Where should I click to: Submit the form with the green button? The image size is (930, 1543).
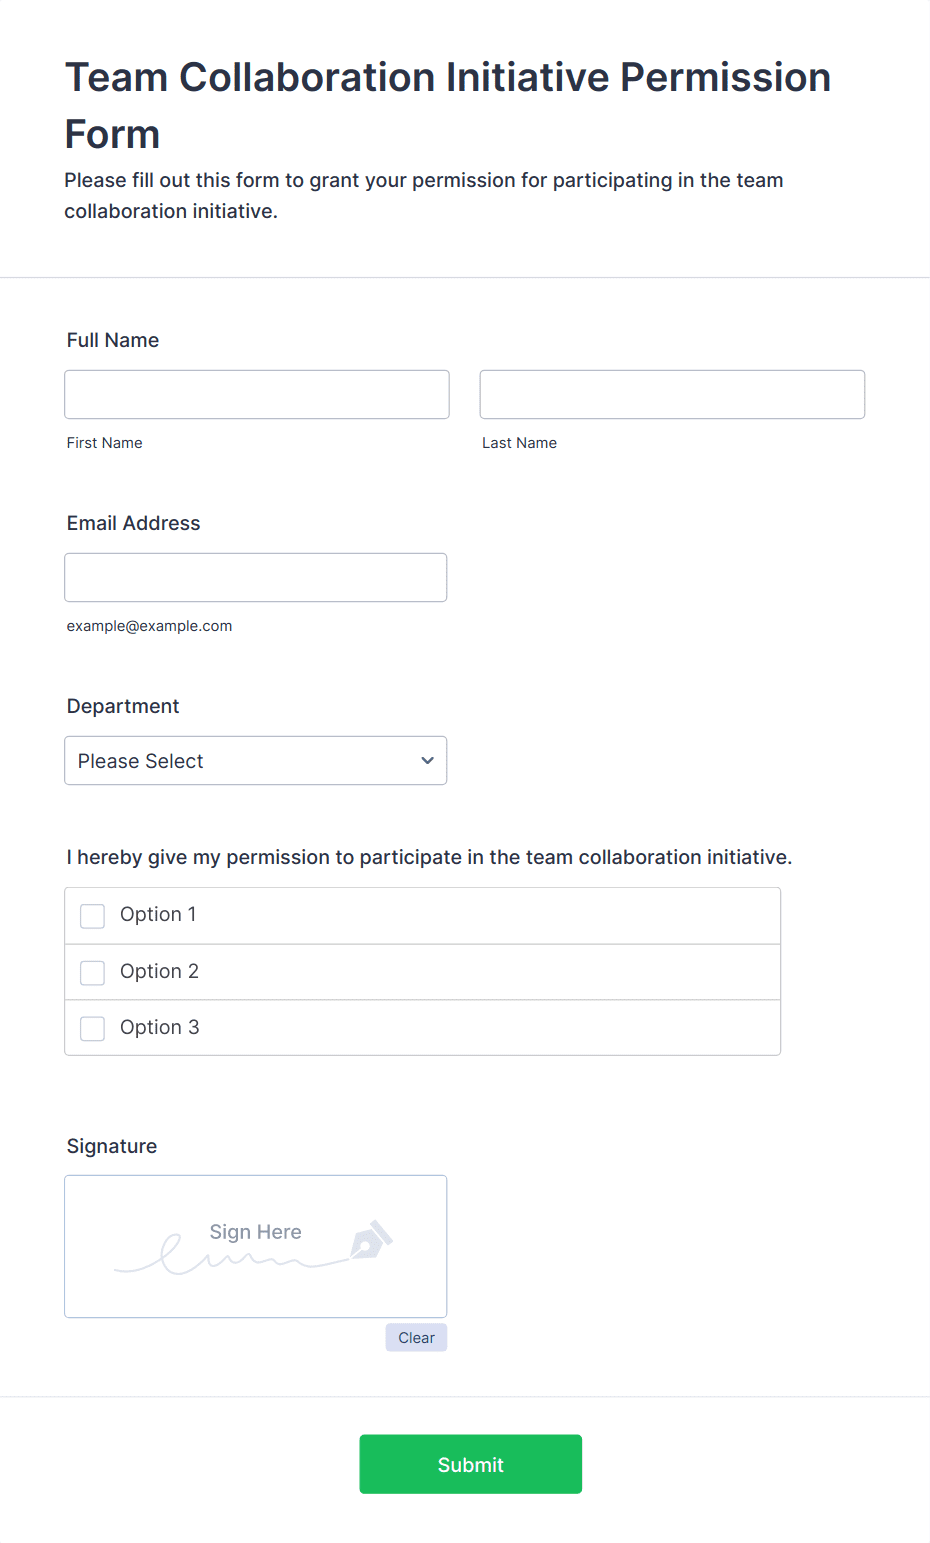coord(471,1464)
